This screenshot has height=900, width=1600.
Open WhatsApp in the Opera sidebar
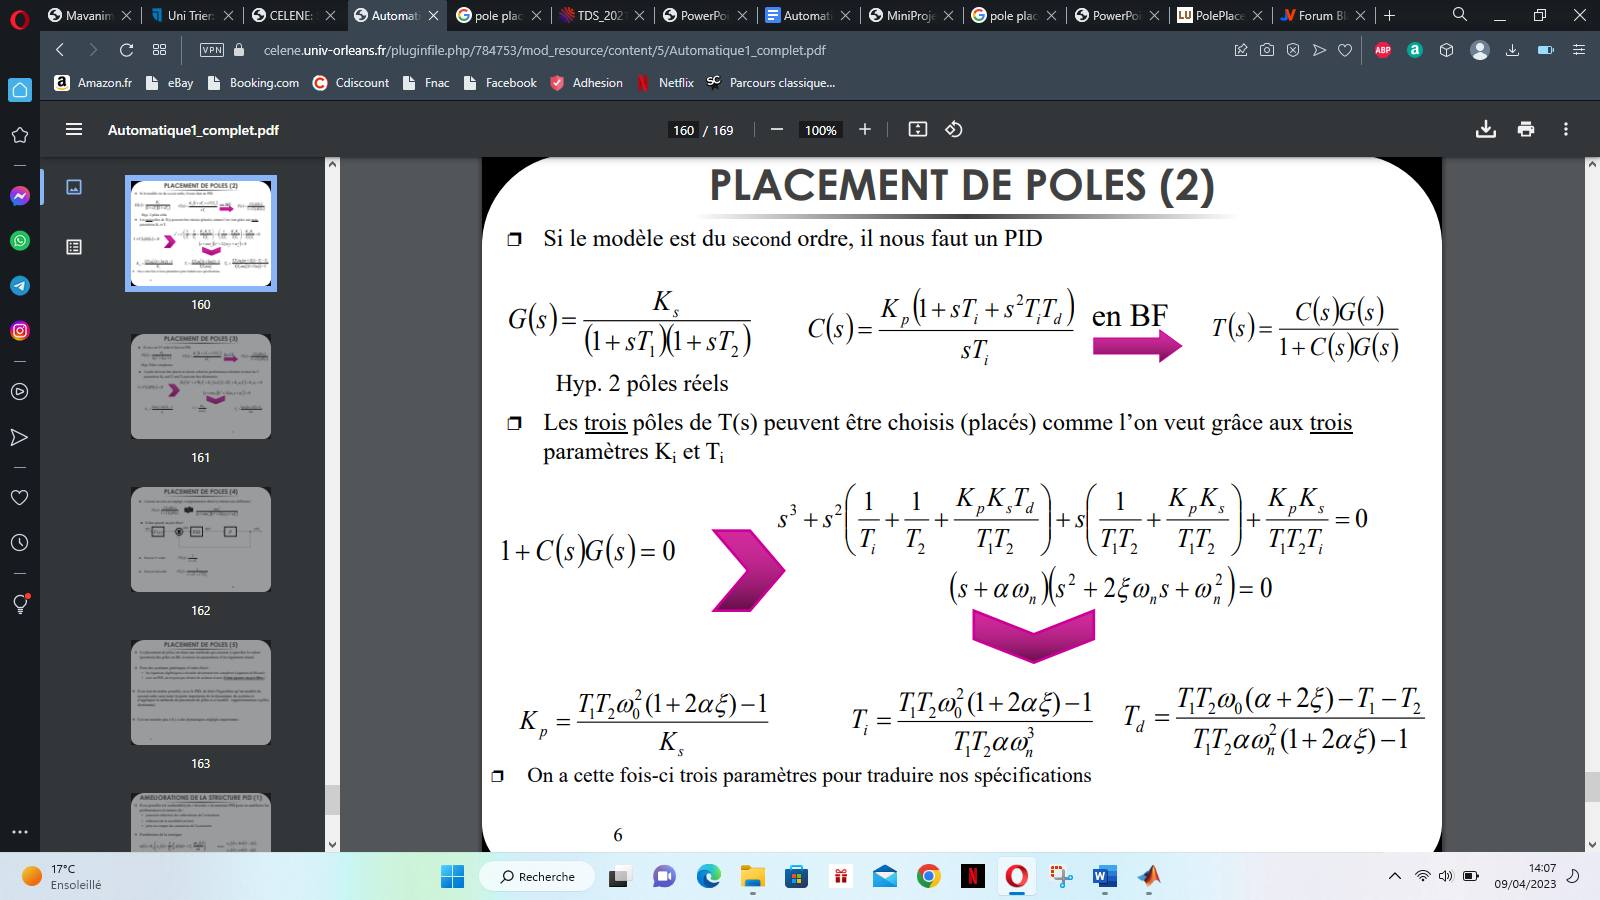tap(20, 241)
